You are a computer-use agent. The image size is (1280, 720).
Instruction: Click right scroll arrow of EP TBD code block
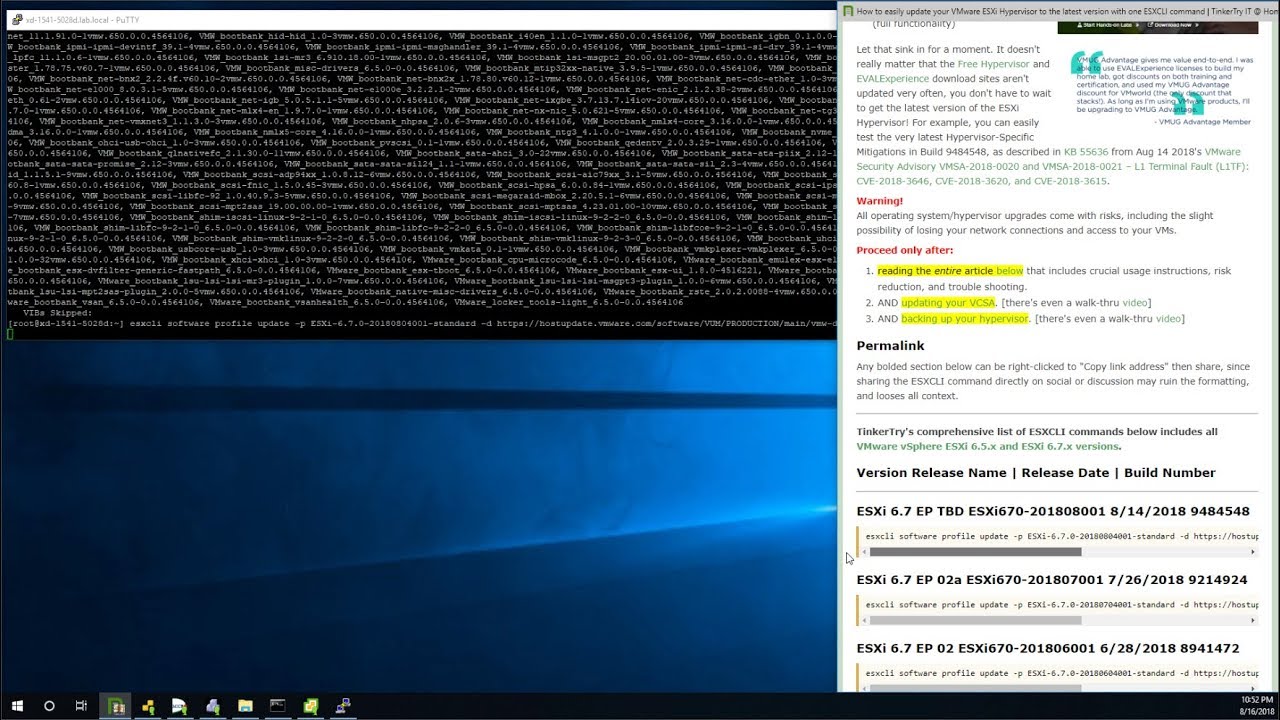pos(1253,552)
